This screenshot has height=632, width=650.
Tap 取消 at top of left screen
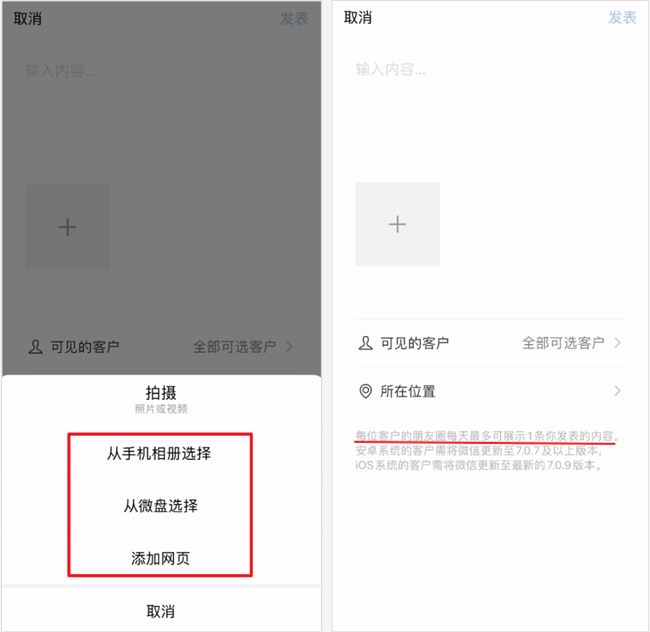28,19
